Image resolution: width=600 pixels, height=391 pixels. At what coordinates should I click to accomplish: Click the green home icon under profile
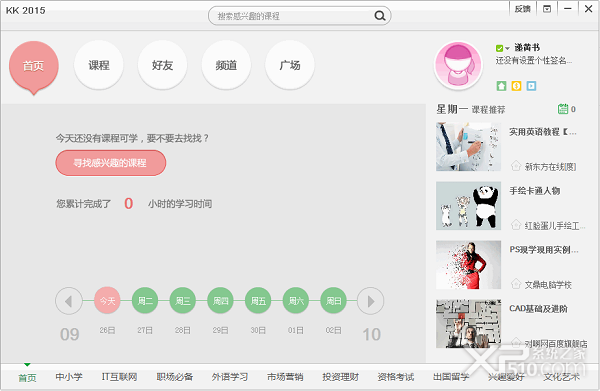click(x=501, y=86)
